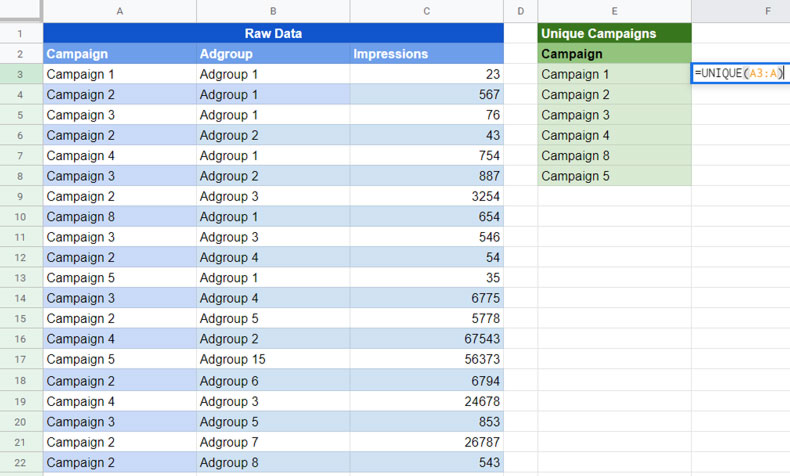Select the row 22 header number

coord(21,462)
